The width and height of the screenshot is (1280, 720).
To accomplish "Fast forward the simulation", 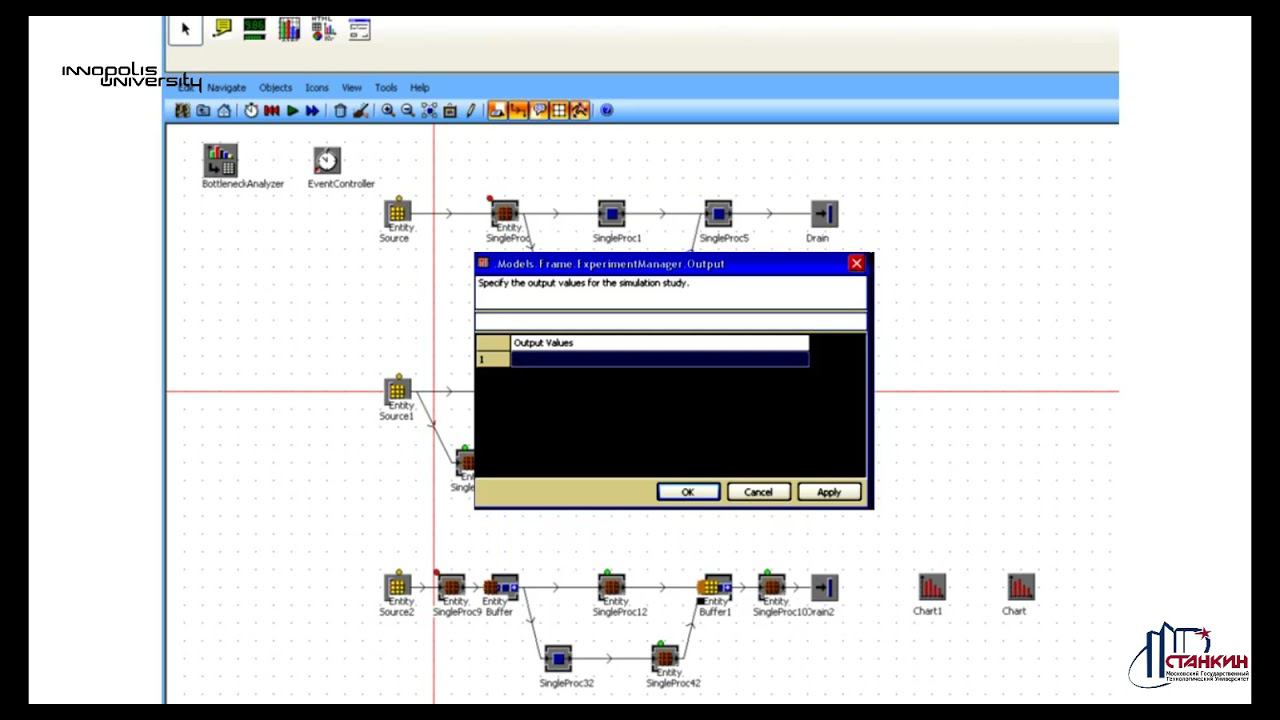I will (312, 111).
